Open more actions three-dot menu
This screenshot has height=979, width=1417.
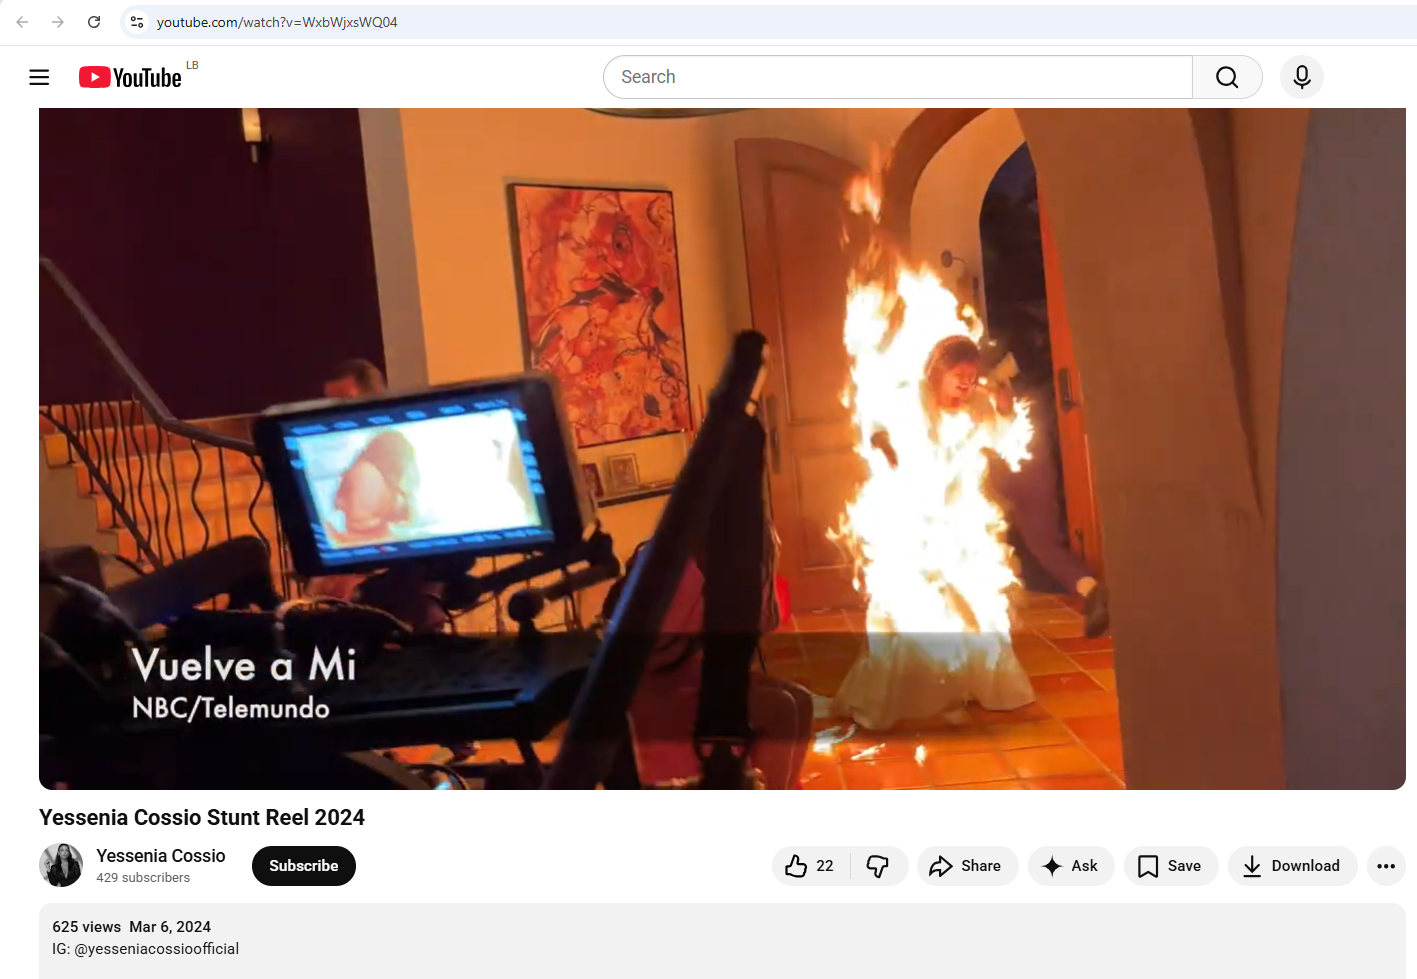click(x=1386, y=866)
